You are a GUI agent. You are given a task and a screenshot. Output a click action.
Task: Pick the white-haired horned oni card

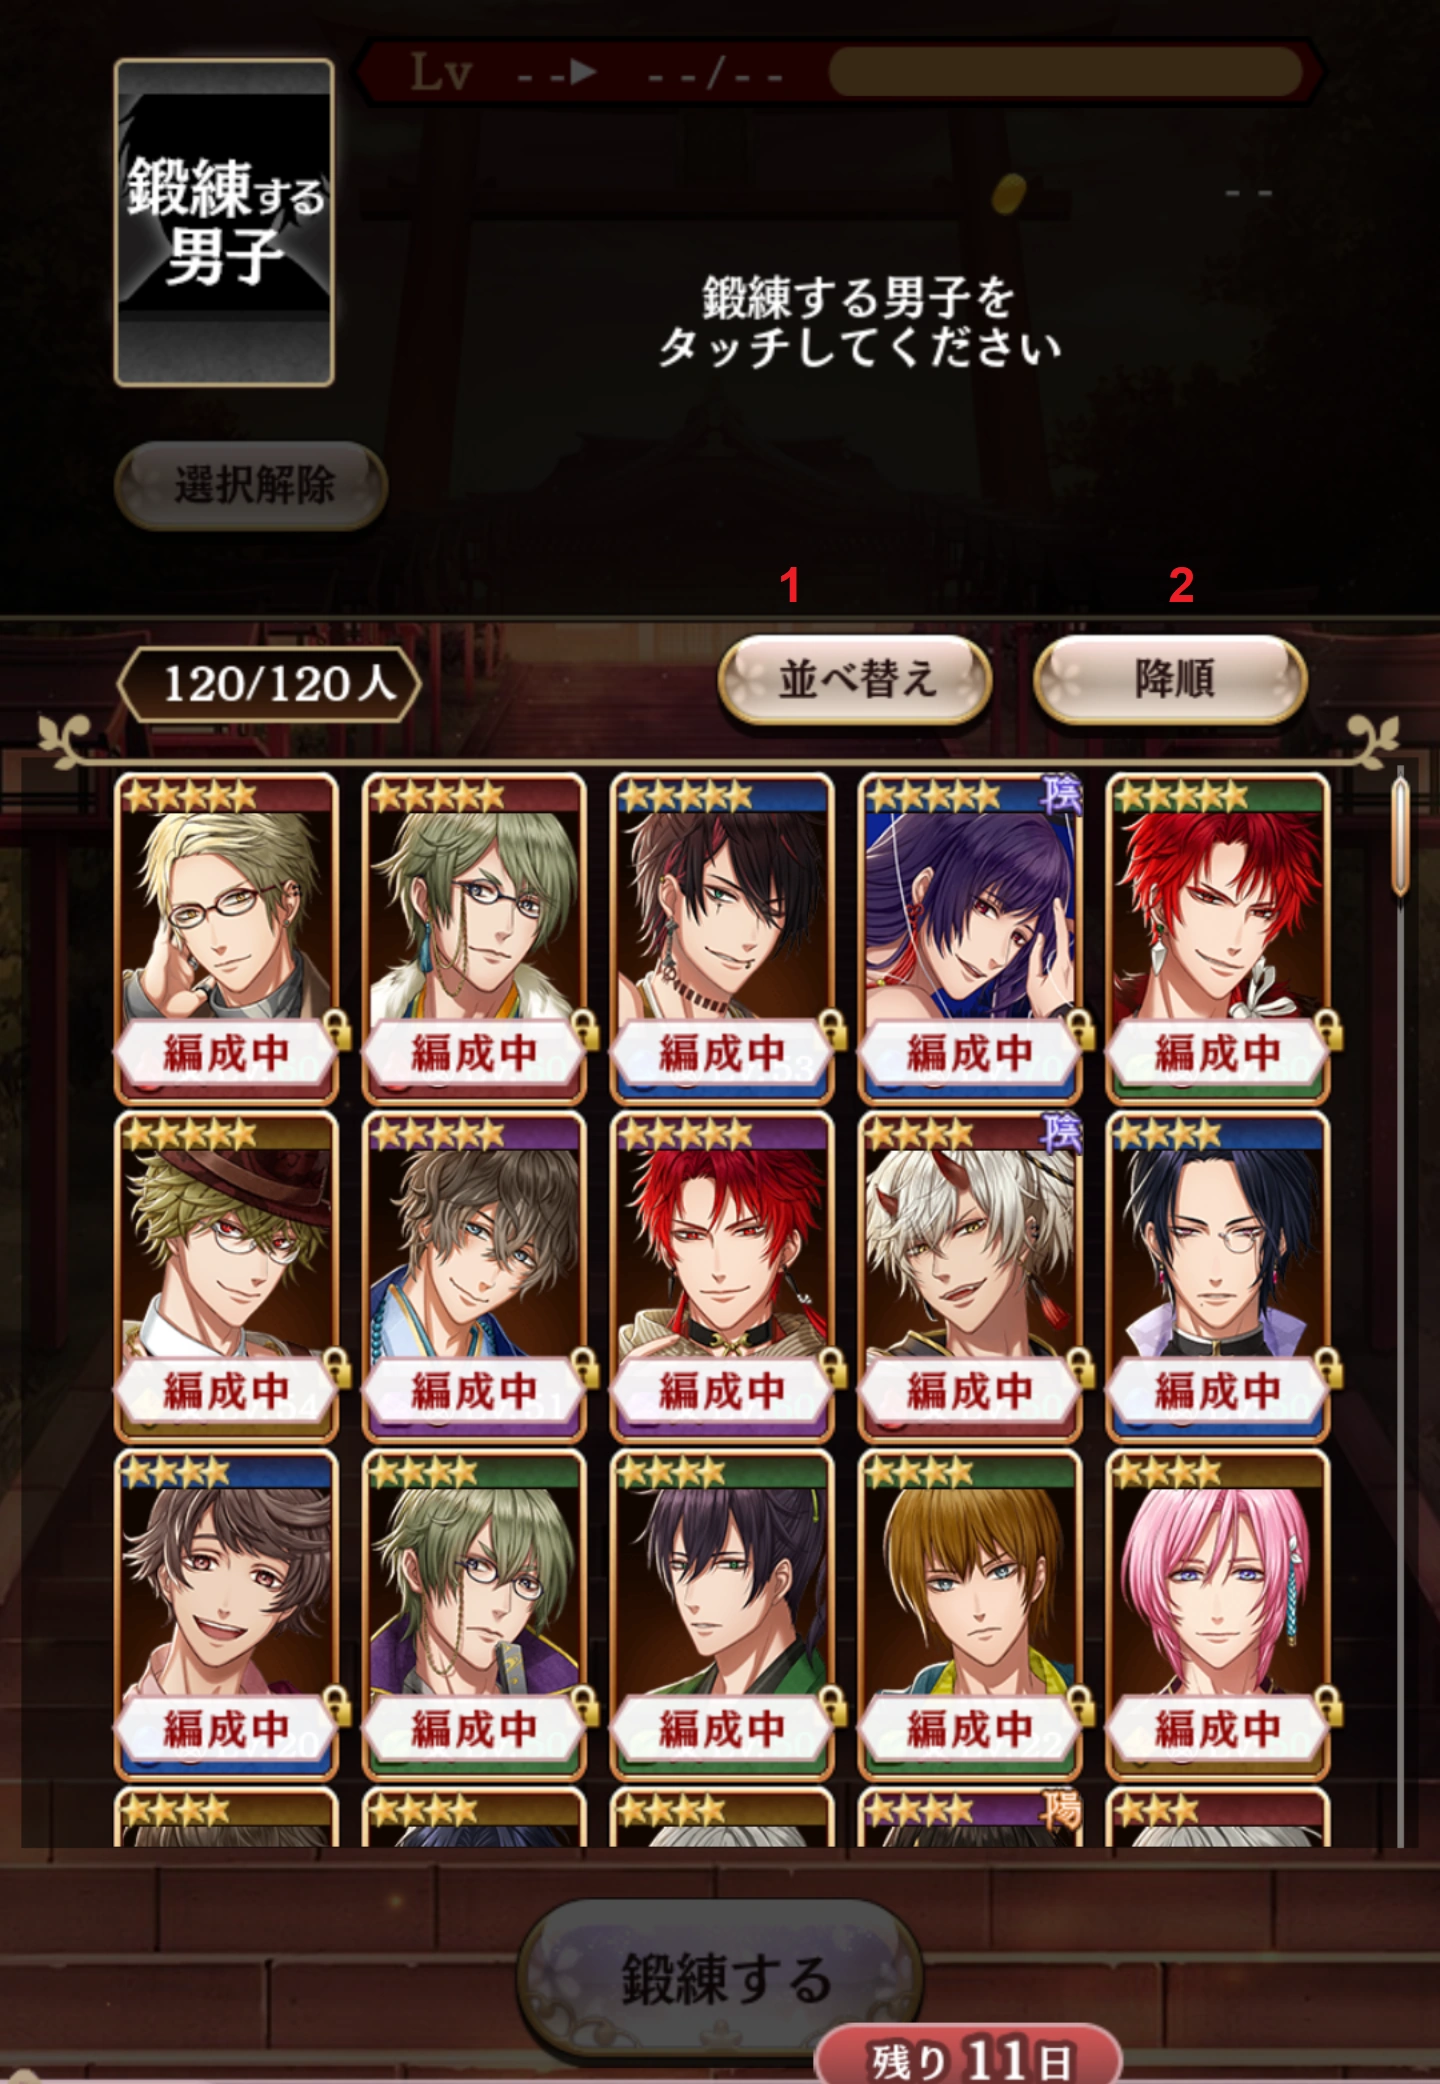click(970, 1276)
